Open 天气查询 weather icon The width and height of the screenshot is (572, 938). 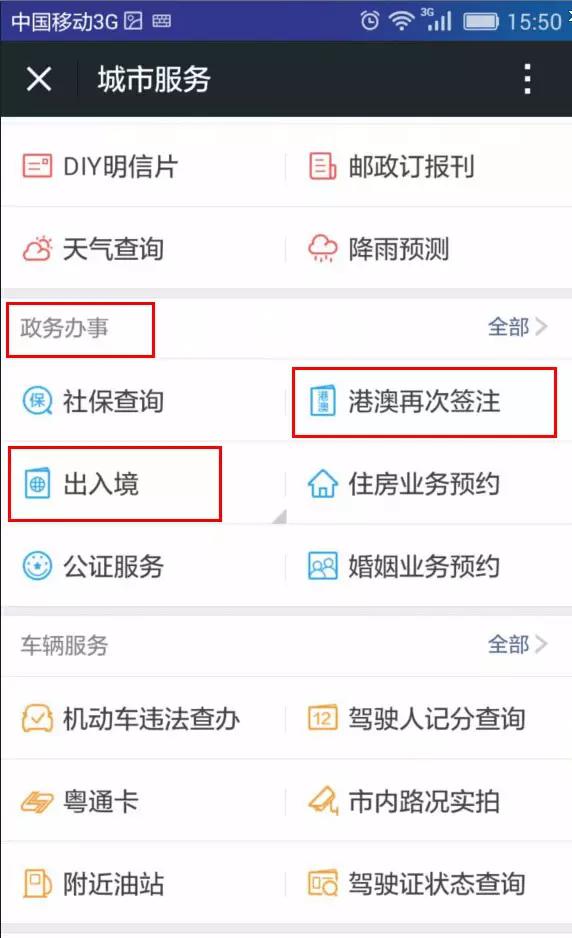coord(37,249)
